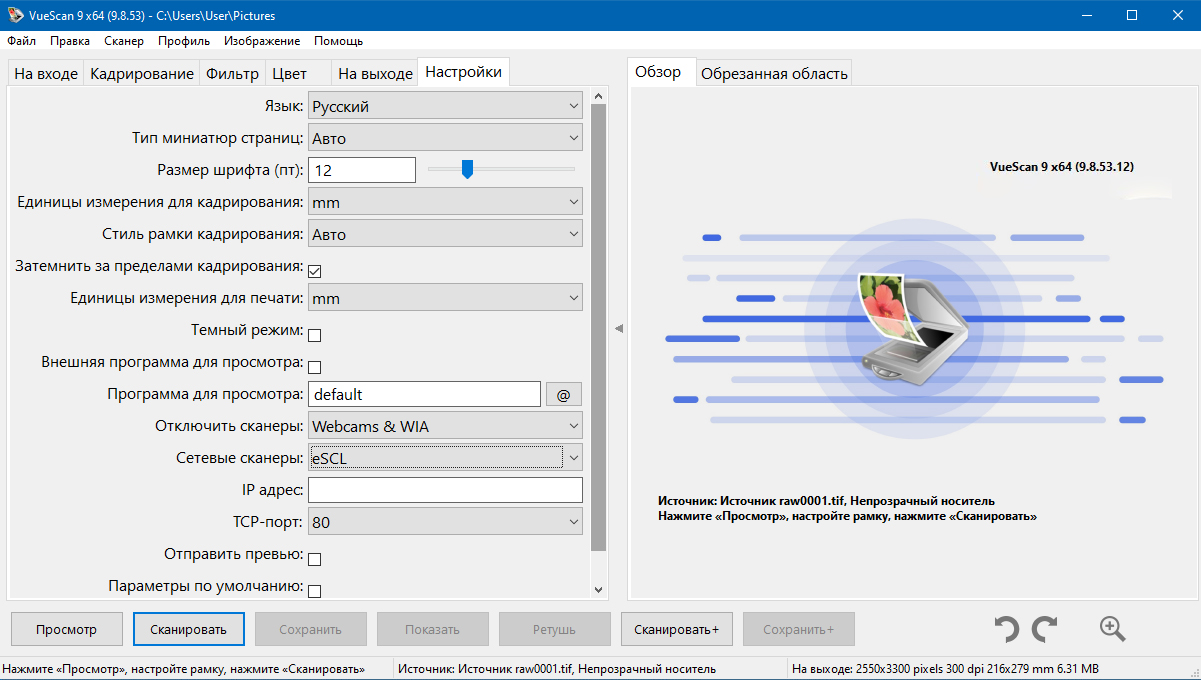The height and width of the screenshot is (680, 1201).
Task: Open Единицы измерения для кадрирования dropdown
Action: click(x=445, y=202)
